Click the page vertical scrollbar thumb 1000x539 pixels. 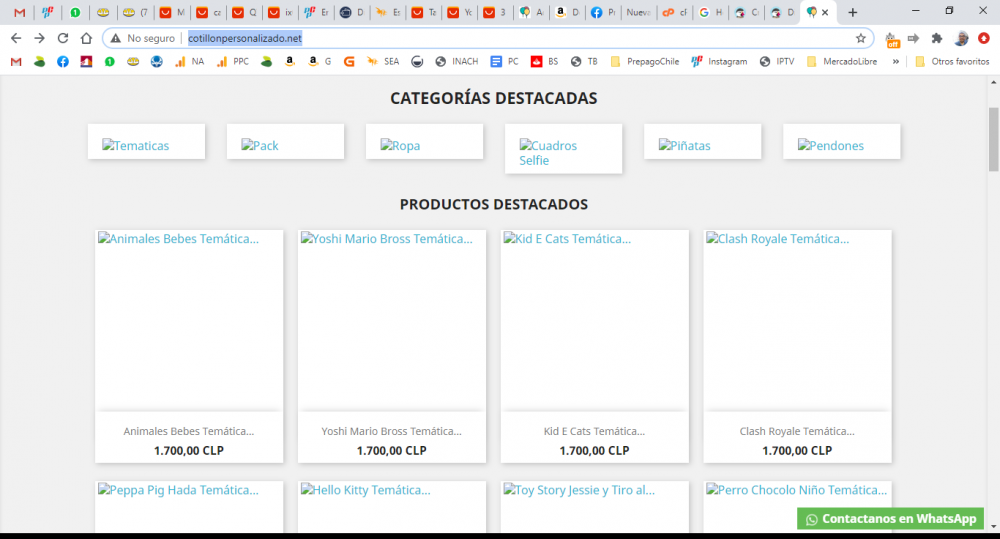coord(994,139)
